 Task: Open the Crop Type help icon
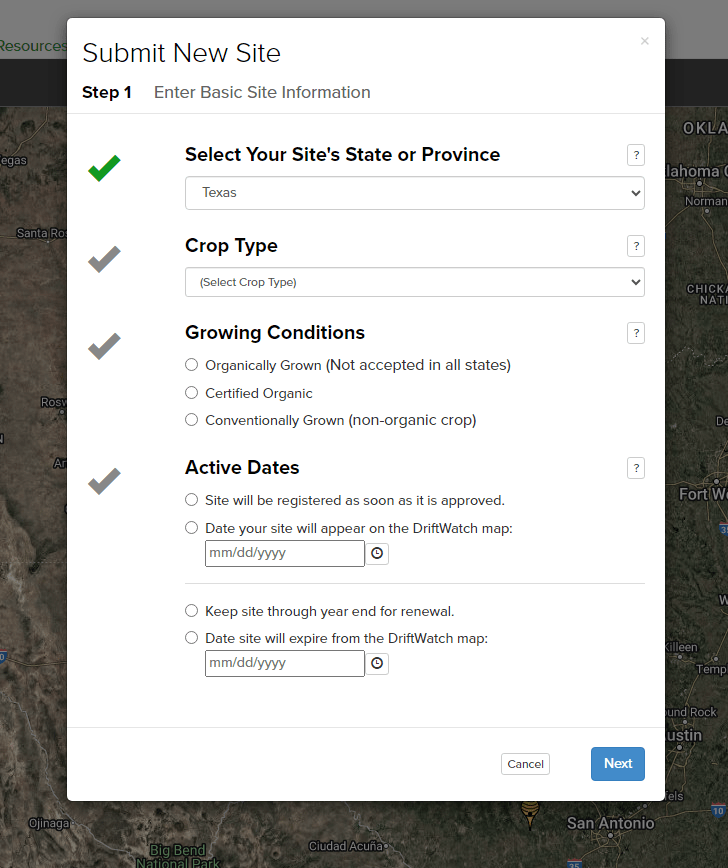tap(635, 246)
